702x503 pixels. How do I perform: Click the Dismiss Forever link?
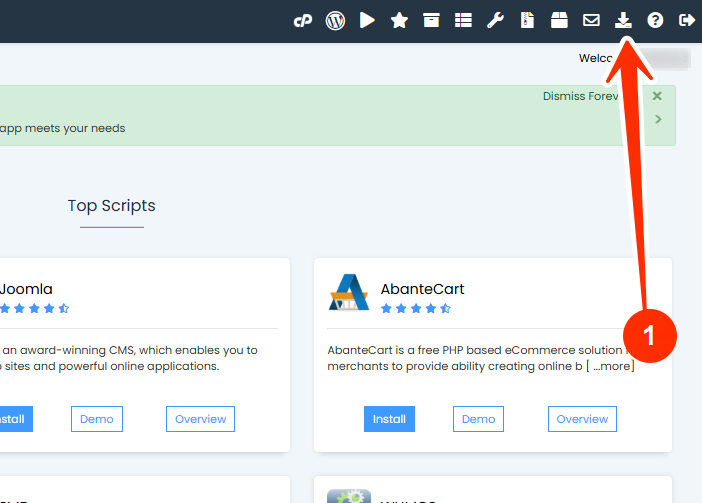[x=581, y=96]
